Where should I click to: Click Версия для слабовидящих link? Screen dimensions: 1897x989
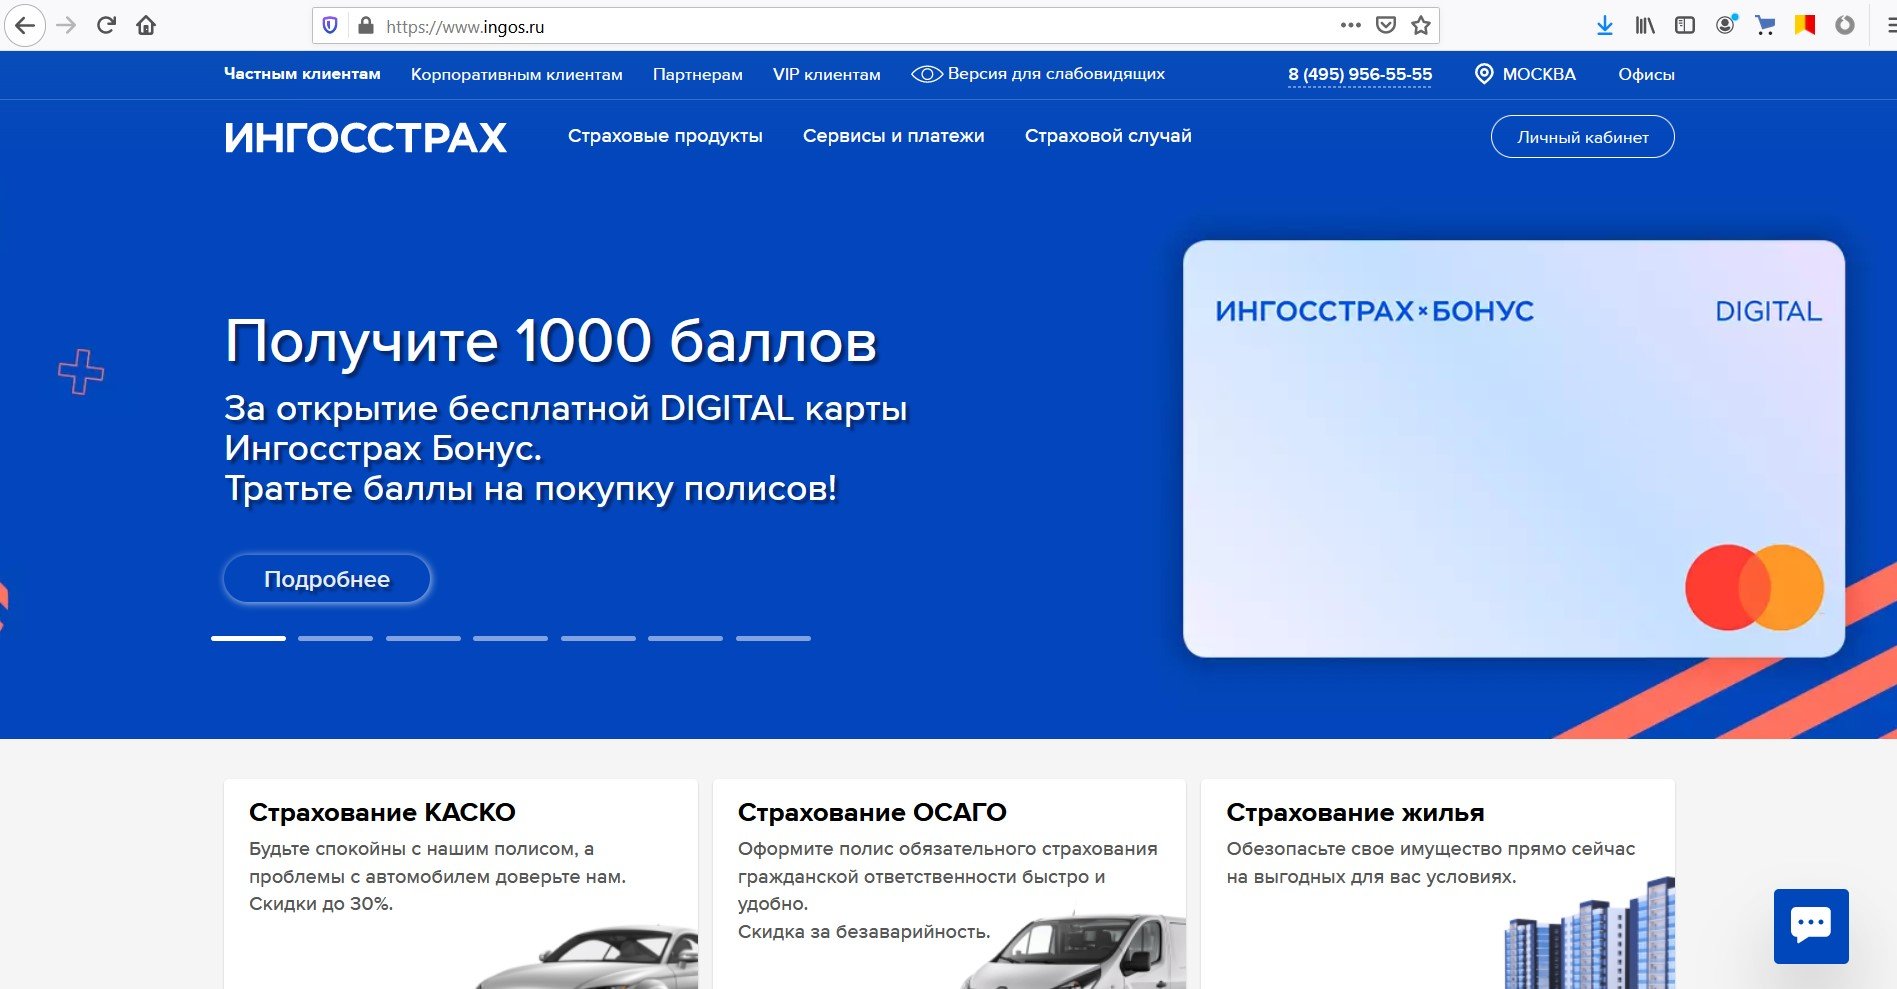click(x=1056, y=74)
